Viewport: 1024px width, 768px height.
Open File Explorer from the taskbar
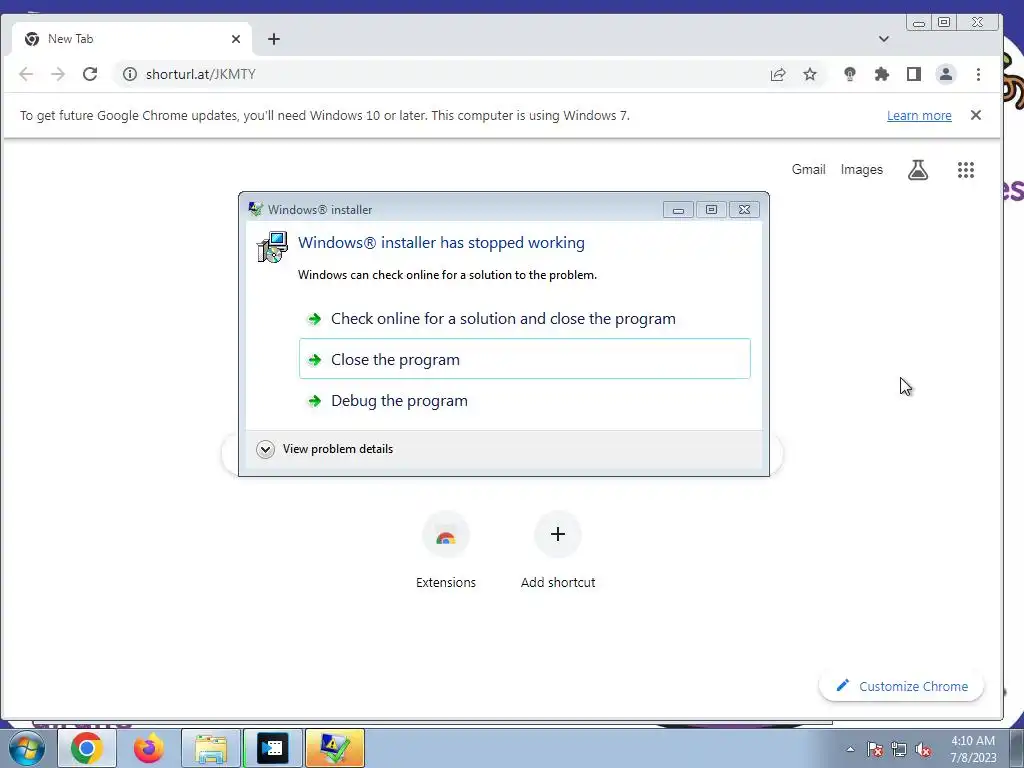point(211,748)
